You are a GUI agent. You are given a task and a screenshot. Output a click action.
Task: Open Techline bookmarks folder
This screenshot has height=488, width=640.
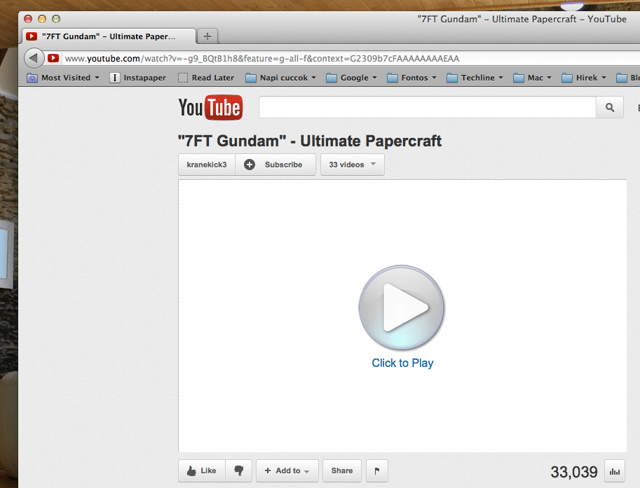point(475,78)
